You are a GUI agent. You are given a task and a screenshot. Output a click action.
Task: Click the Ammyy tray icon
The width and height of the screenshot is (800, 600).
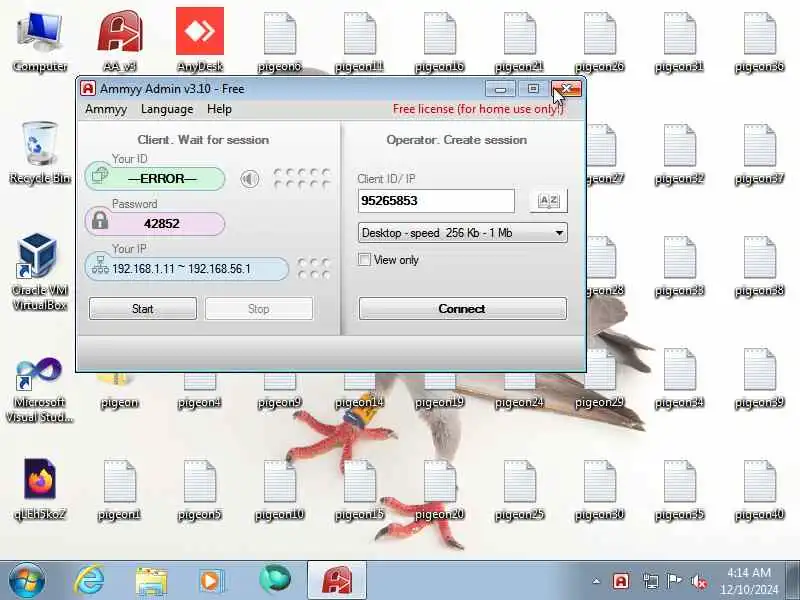[x=621, y=581]
